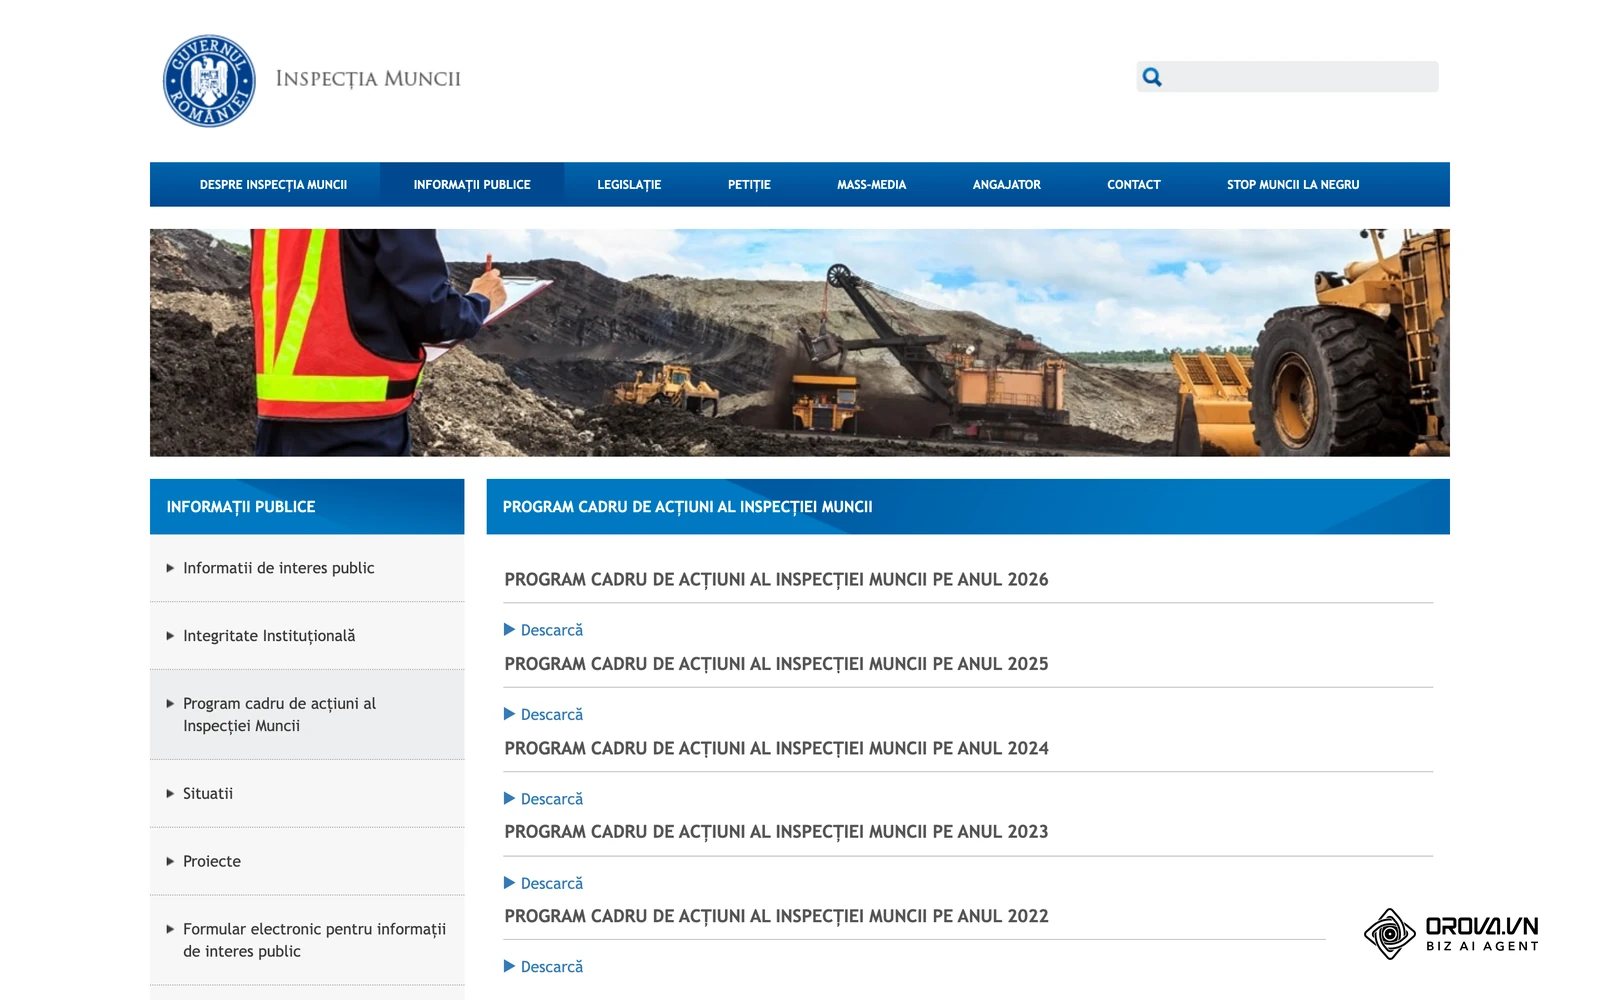The image size is (1600, 1000).
Task: Select the Angajator menu item
Action: pyautogui.click(x=1006, y=185)
